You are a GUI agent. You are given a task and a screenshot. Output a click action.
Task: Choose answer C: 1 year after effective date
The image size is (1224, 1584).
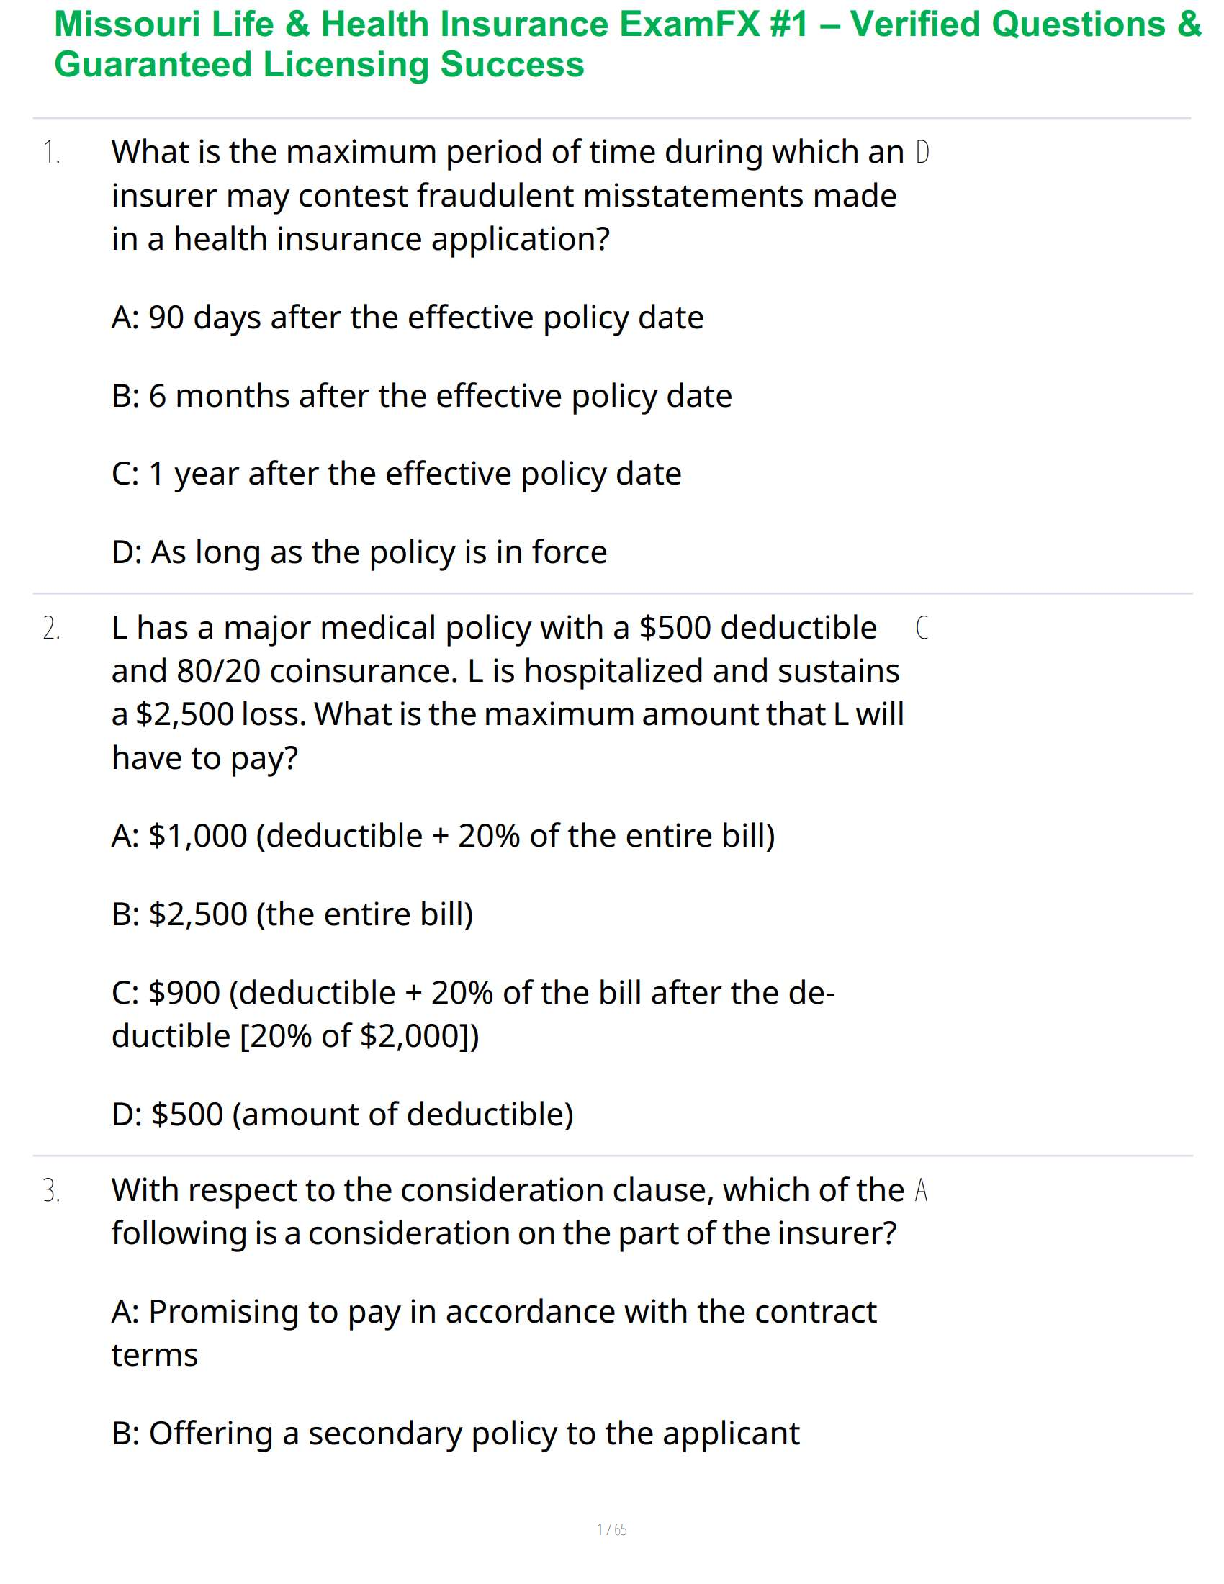pyautogui.click(x=396, y=474)
